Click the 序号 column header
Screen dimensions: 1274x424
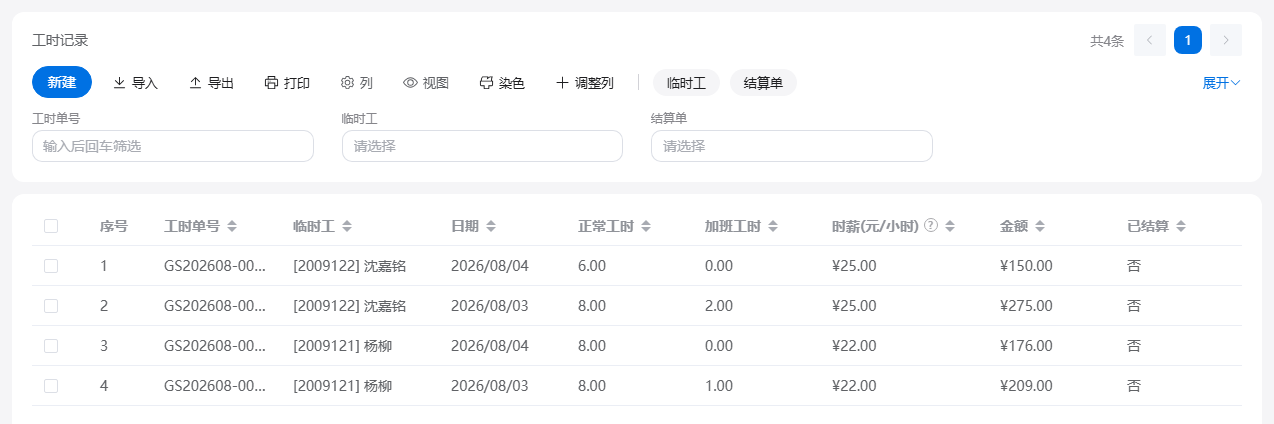(x=113, y=226)
